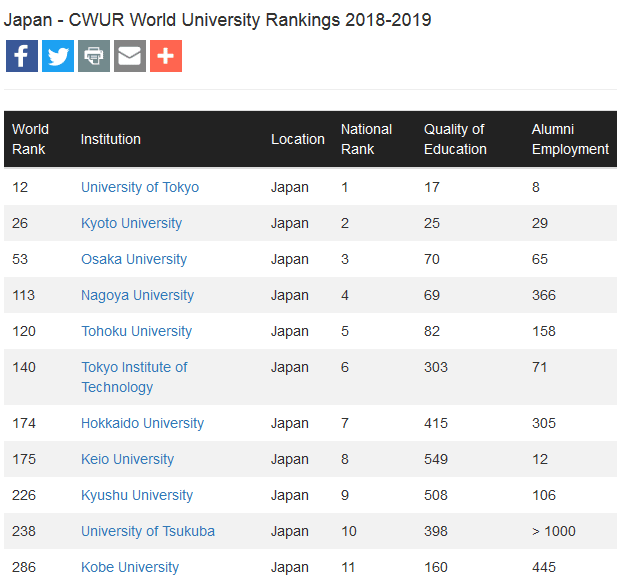Click the World Rank column header
Screen dimensions: 617x584
point(30,139)
